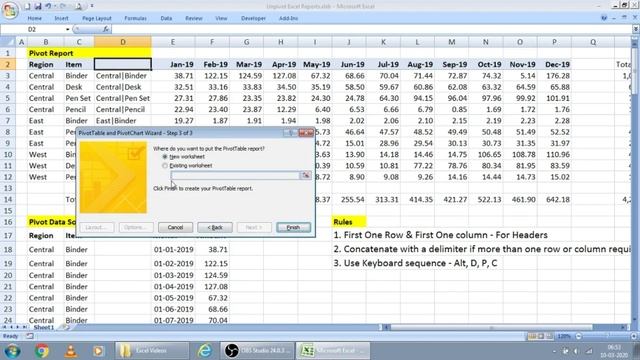Select the New worksheet radio option
This screenshot has height=360, width=640.
[165, 157]
